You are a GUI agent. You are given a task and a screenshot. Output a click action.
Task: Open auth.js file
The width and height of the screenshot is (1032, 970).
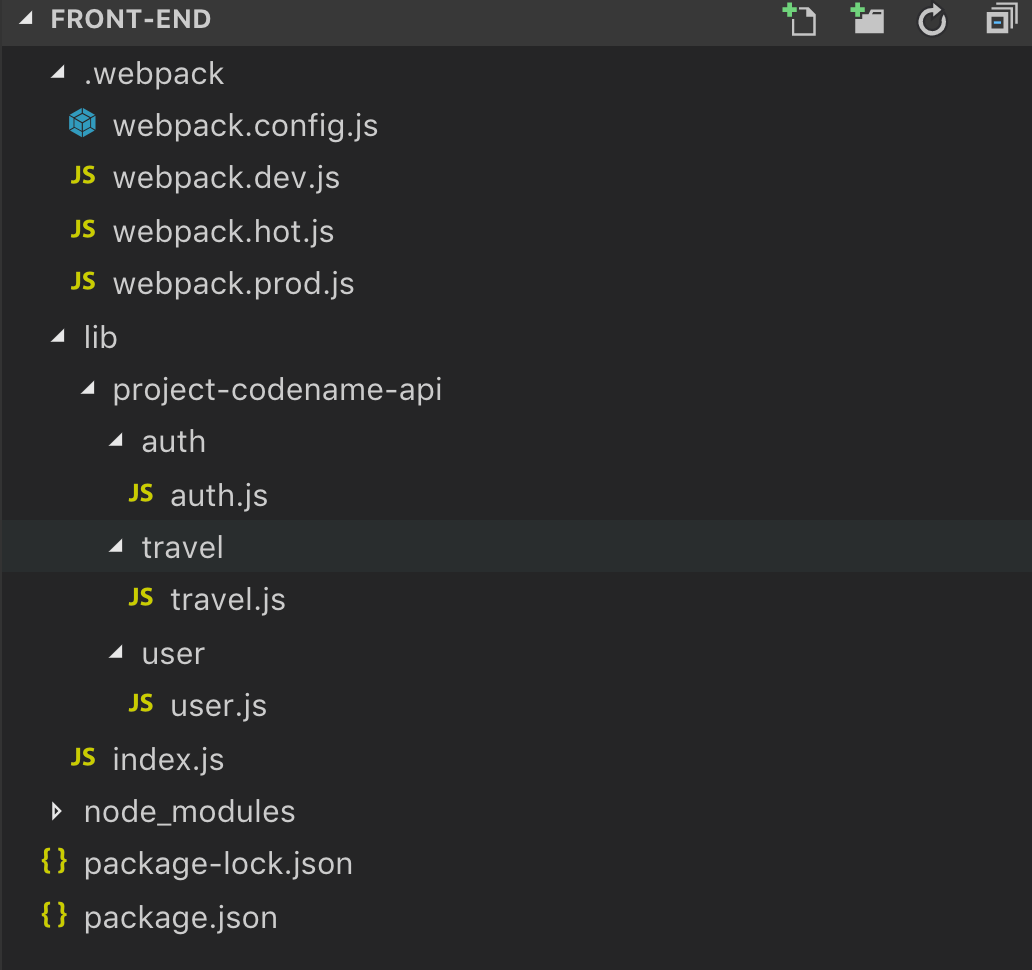click(x=219, y=495)
